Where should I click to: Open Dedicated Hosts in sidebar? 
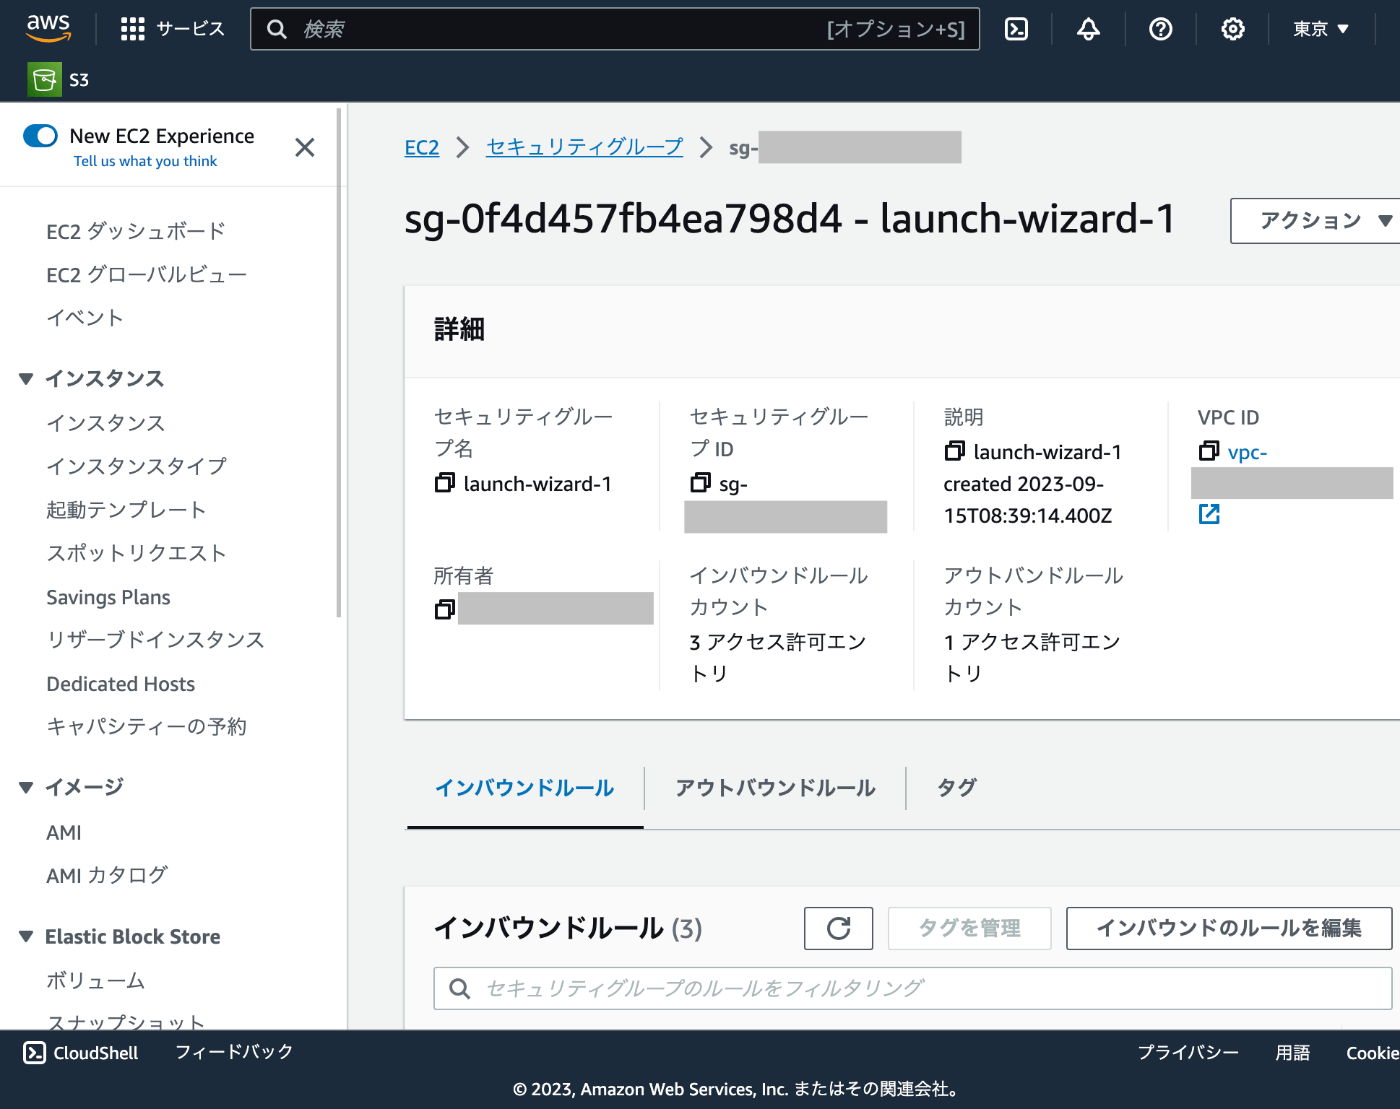click(x=120, y=684)
